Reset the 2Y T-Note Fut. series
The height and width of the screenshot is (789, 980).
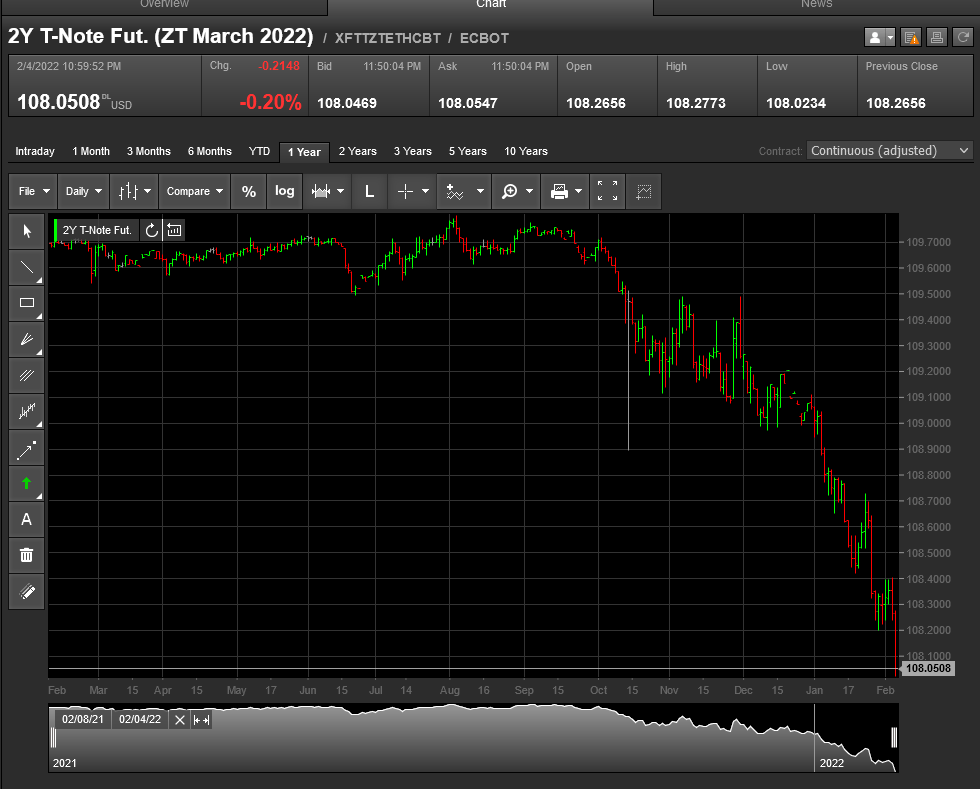coord(152,230)
